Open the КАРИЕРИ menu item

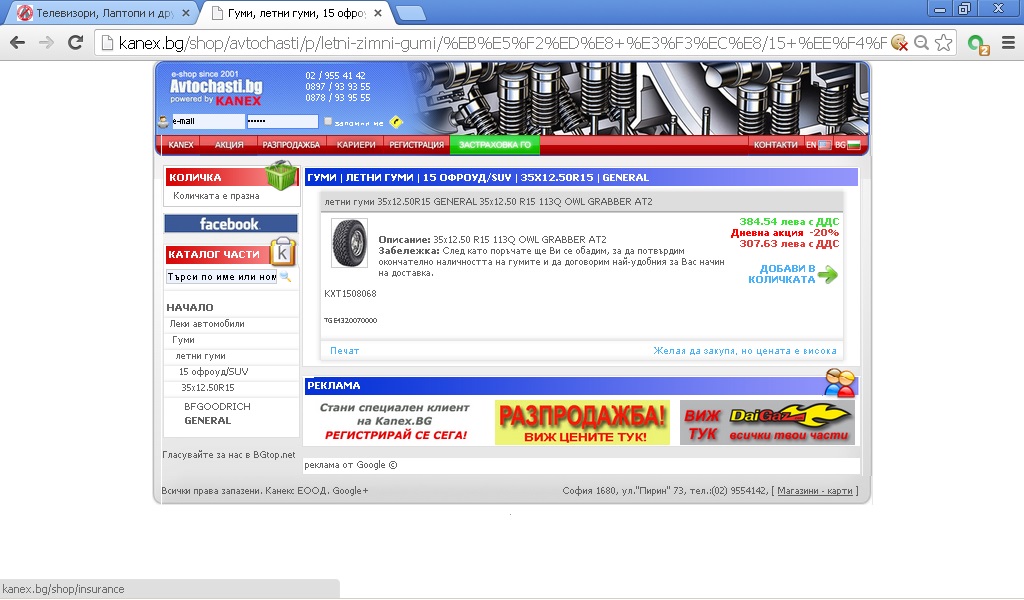(x=356, y=145)
